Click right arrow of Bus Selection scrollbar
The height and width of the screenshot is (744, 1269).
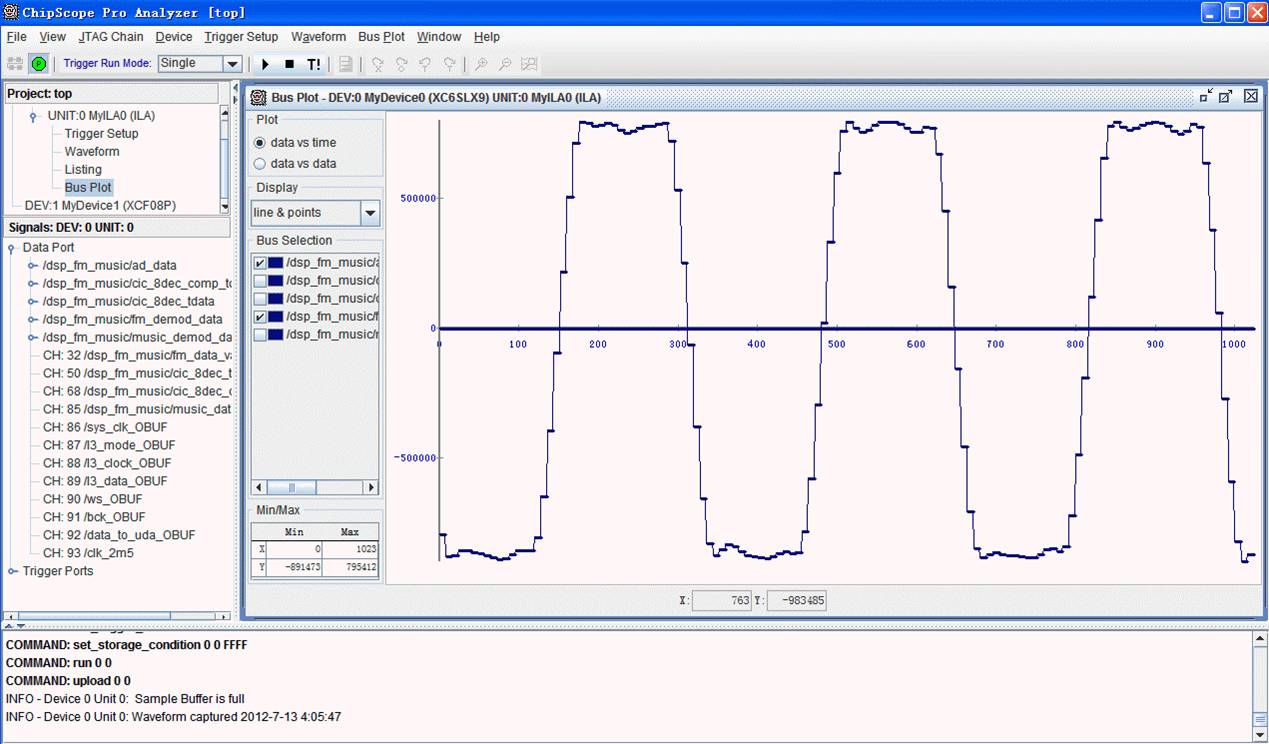click(371, 488)
